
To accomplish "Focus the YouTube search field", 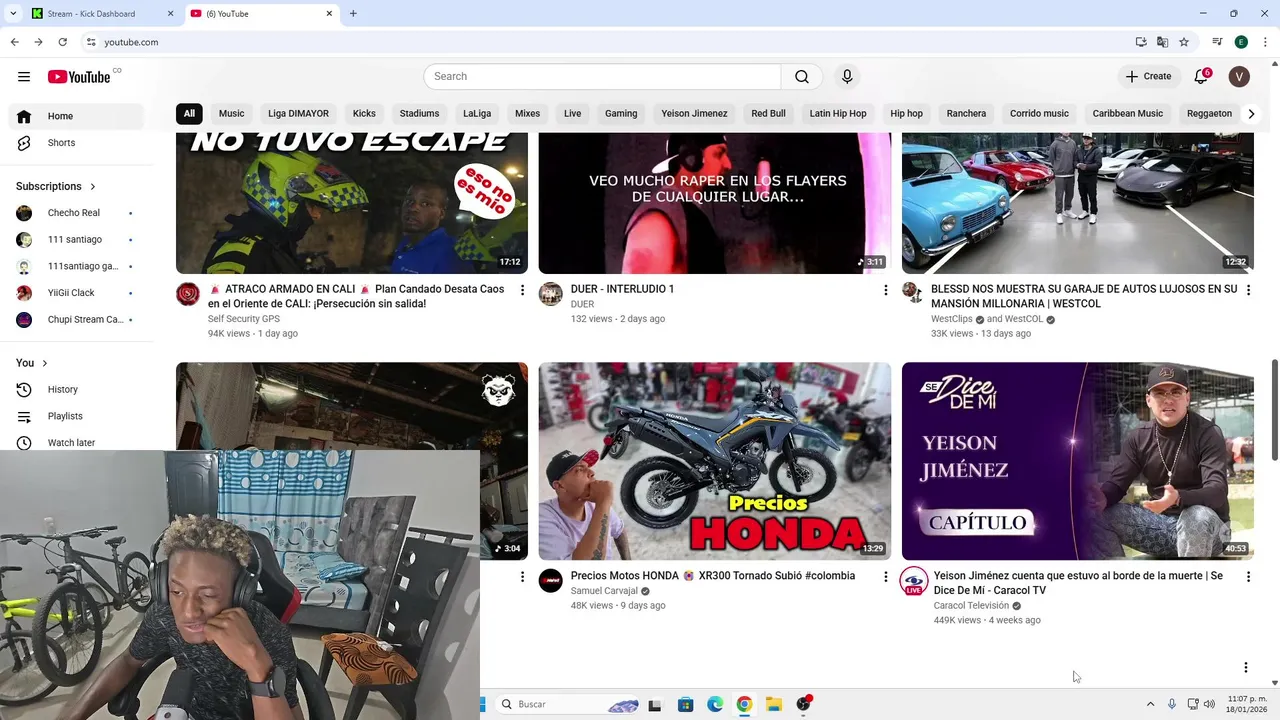I will tap(602, 76).
